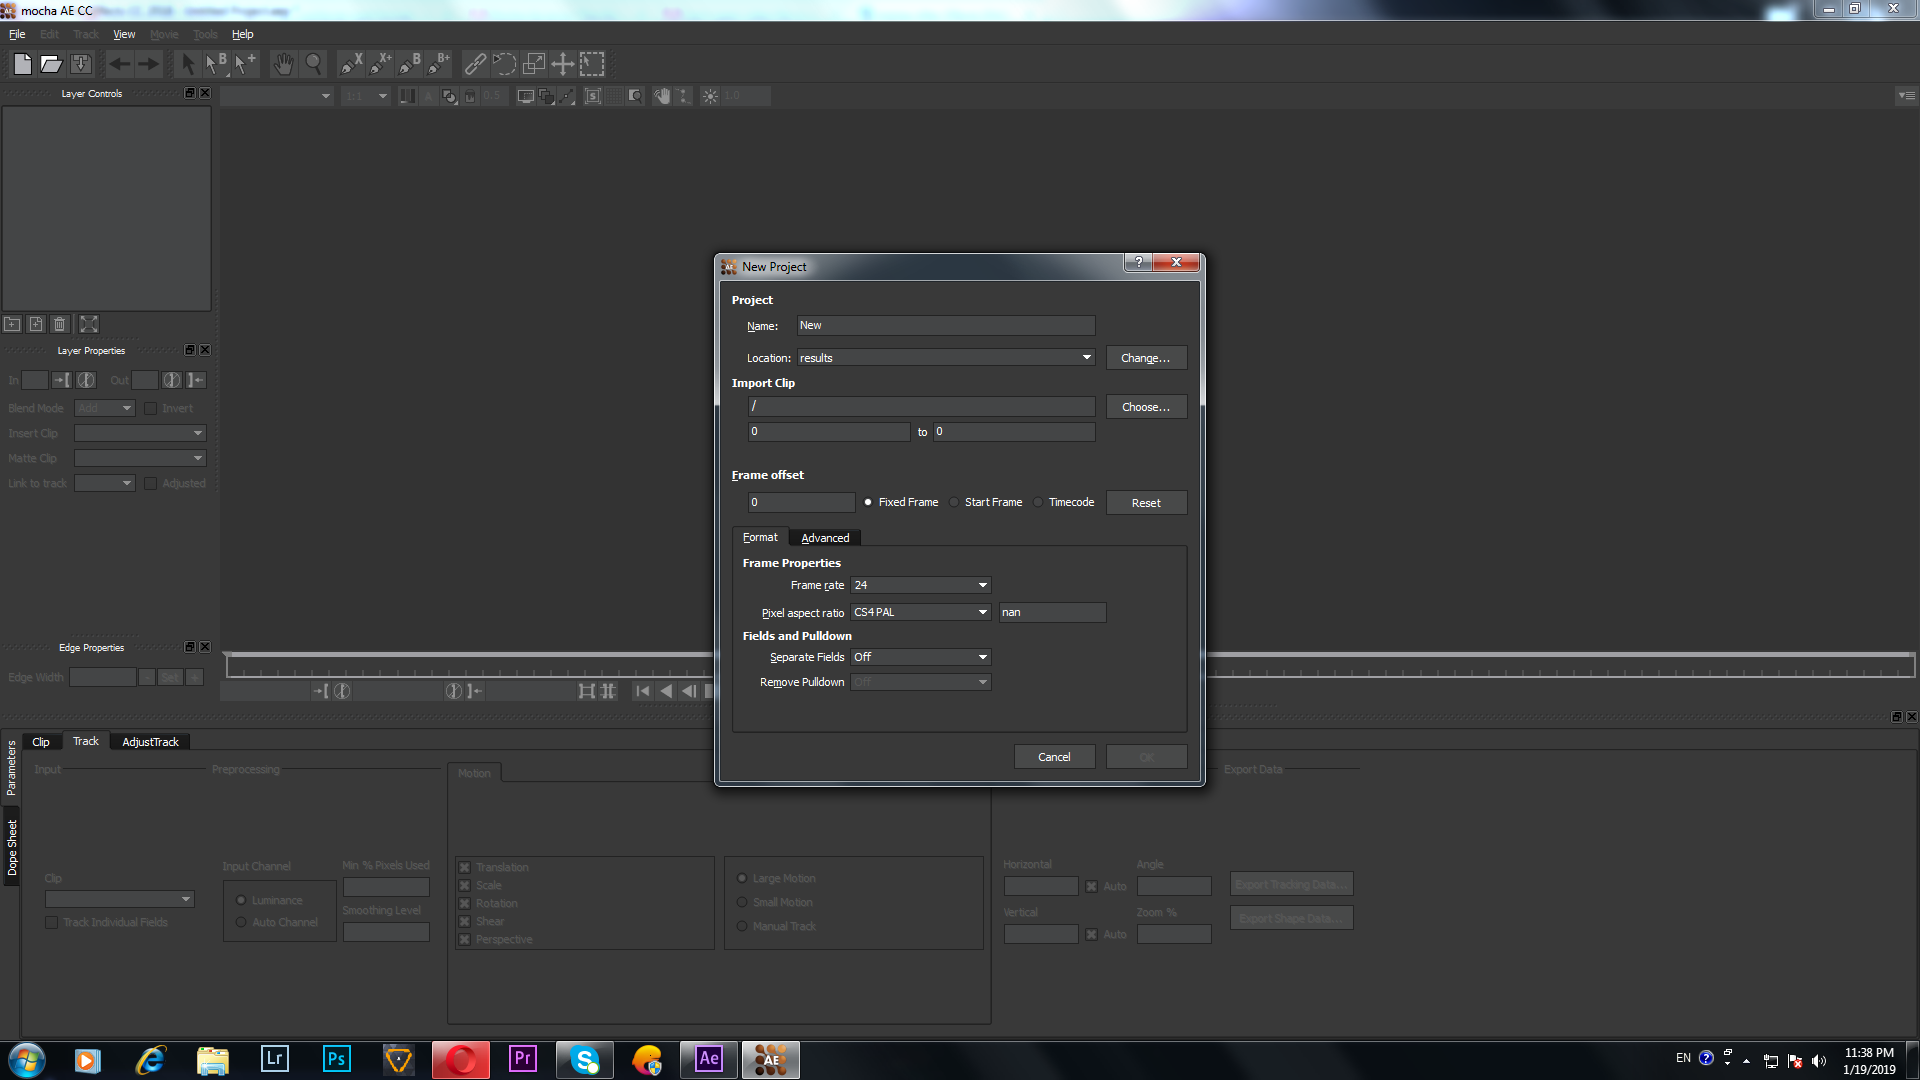
Task: Switch to the Advanced tab
Action: (x=825, y=538)
